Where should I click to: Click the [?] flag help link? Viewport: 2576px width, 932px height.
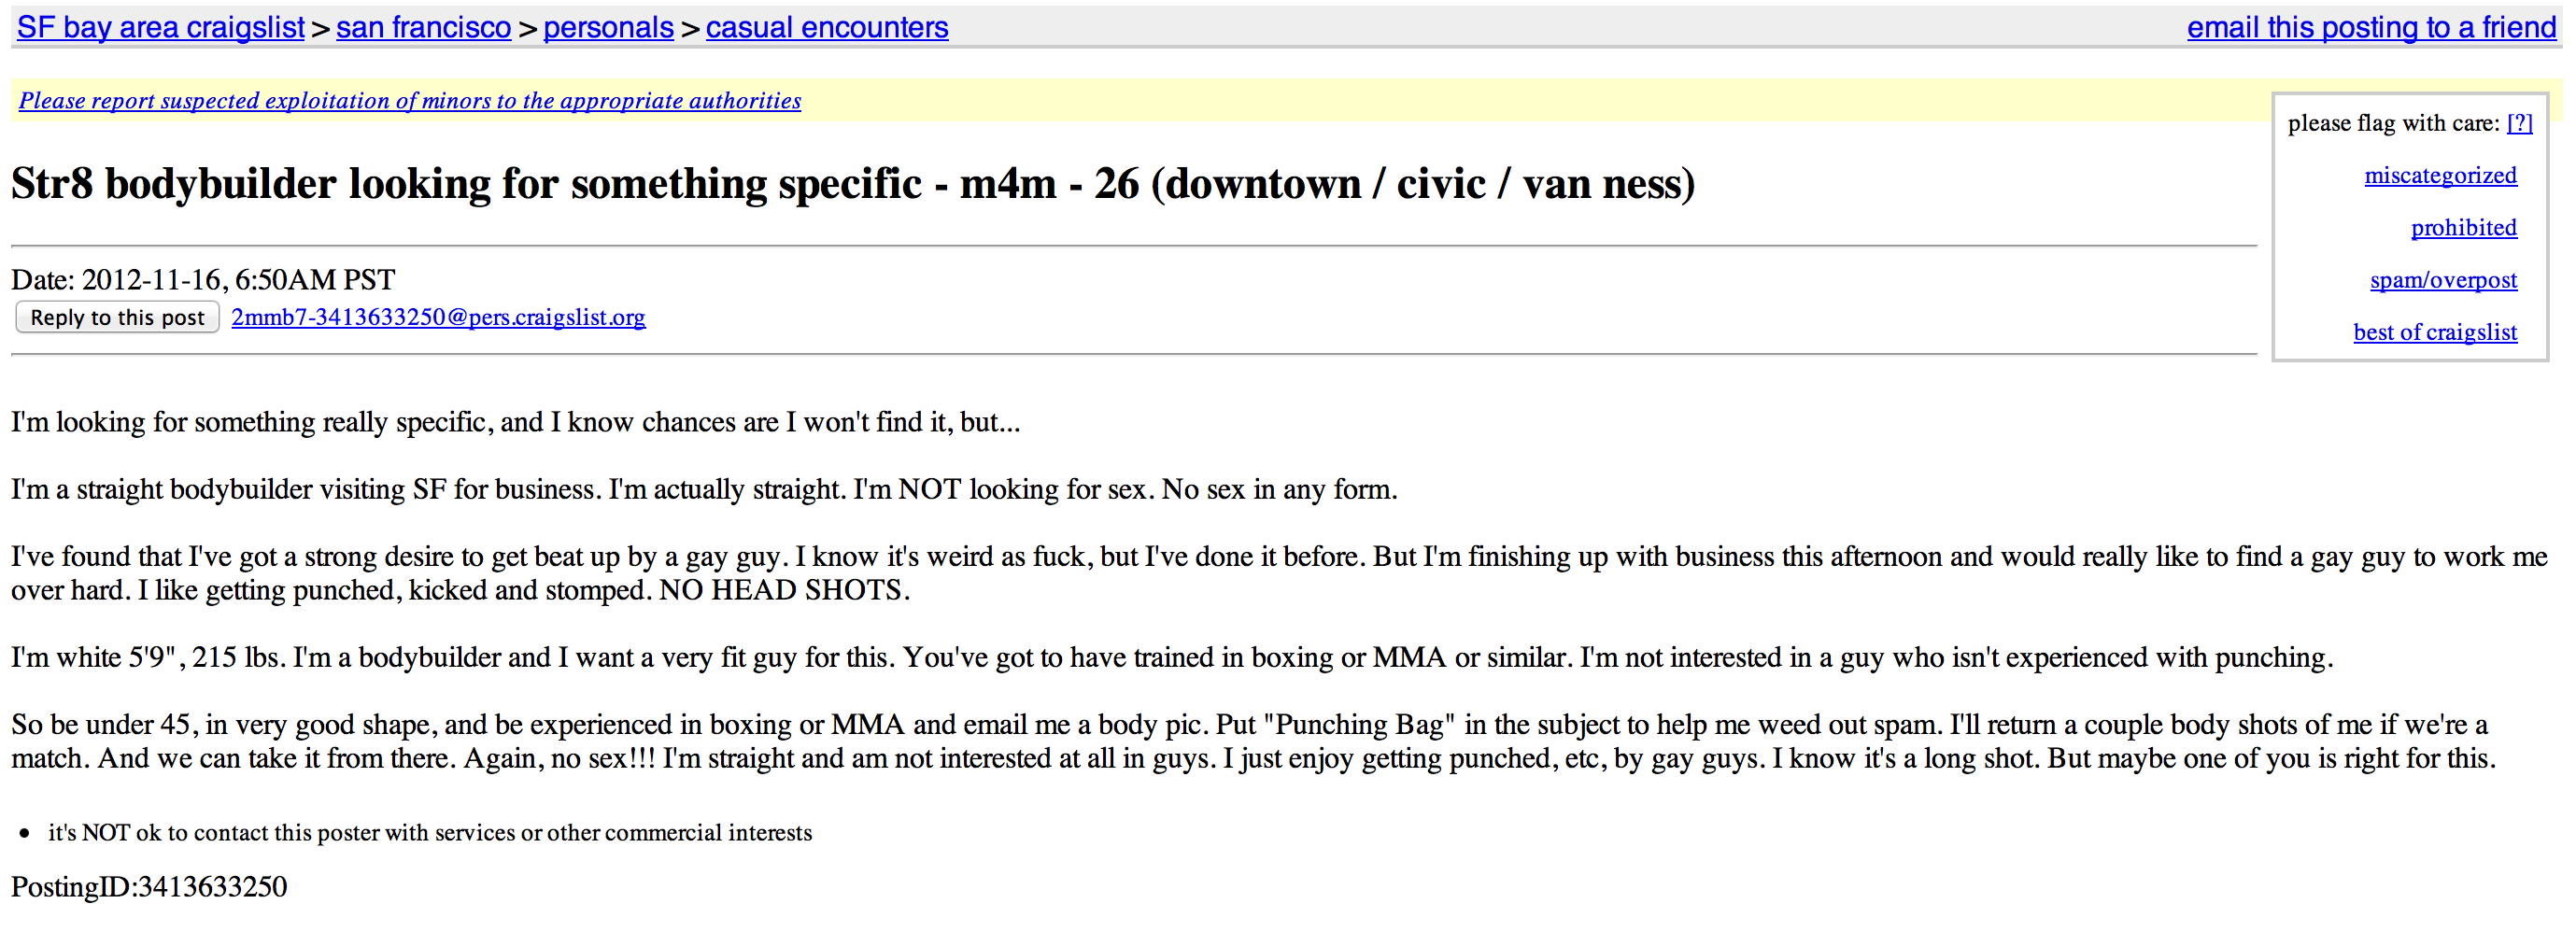point(2519,123)
